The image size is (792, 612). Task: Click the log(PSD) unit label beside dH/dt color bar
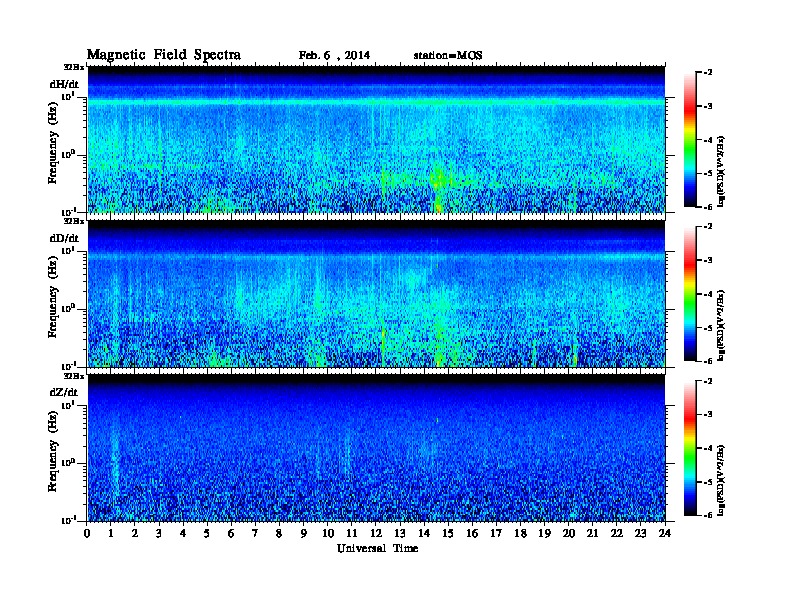tap(722, 172)
